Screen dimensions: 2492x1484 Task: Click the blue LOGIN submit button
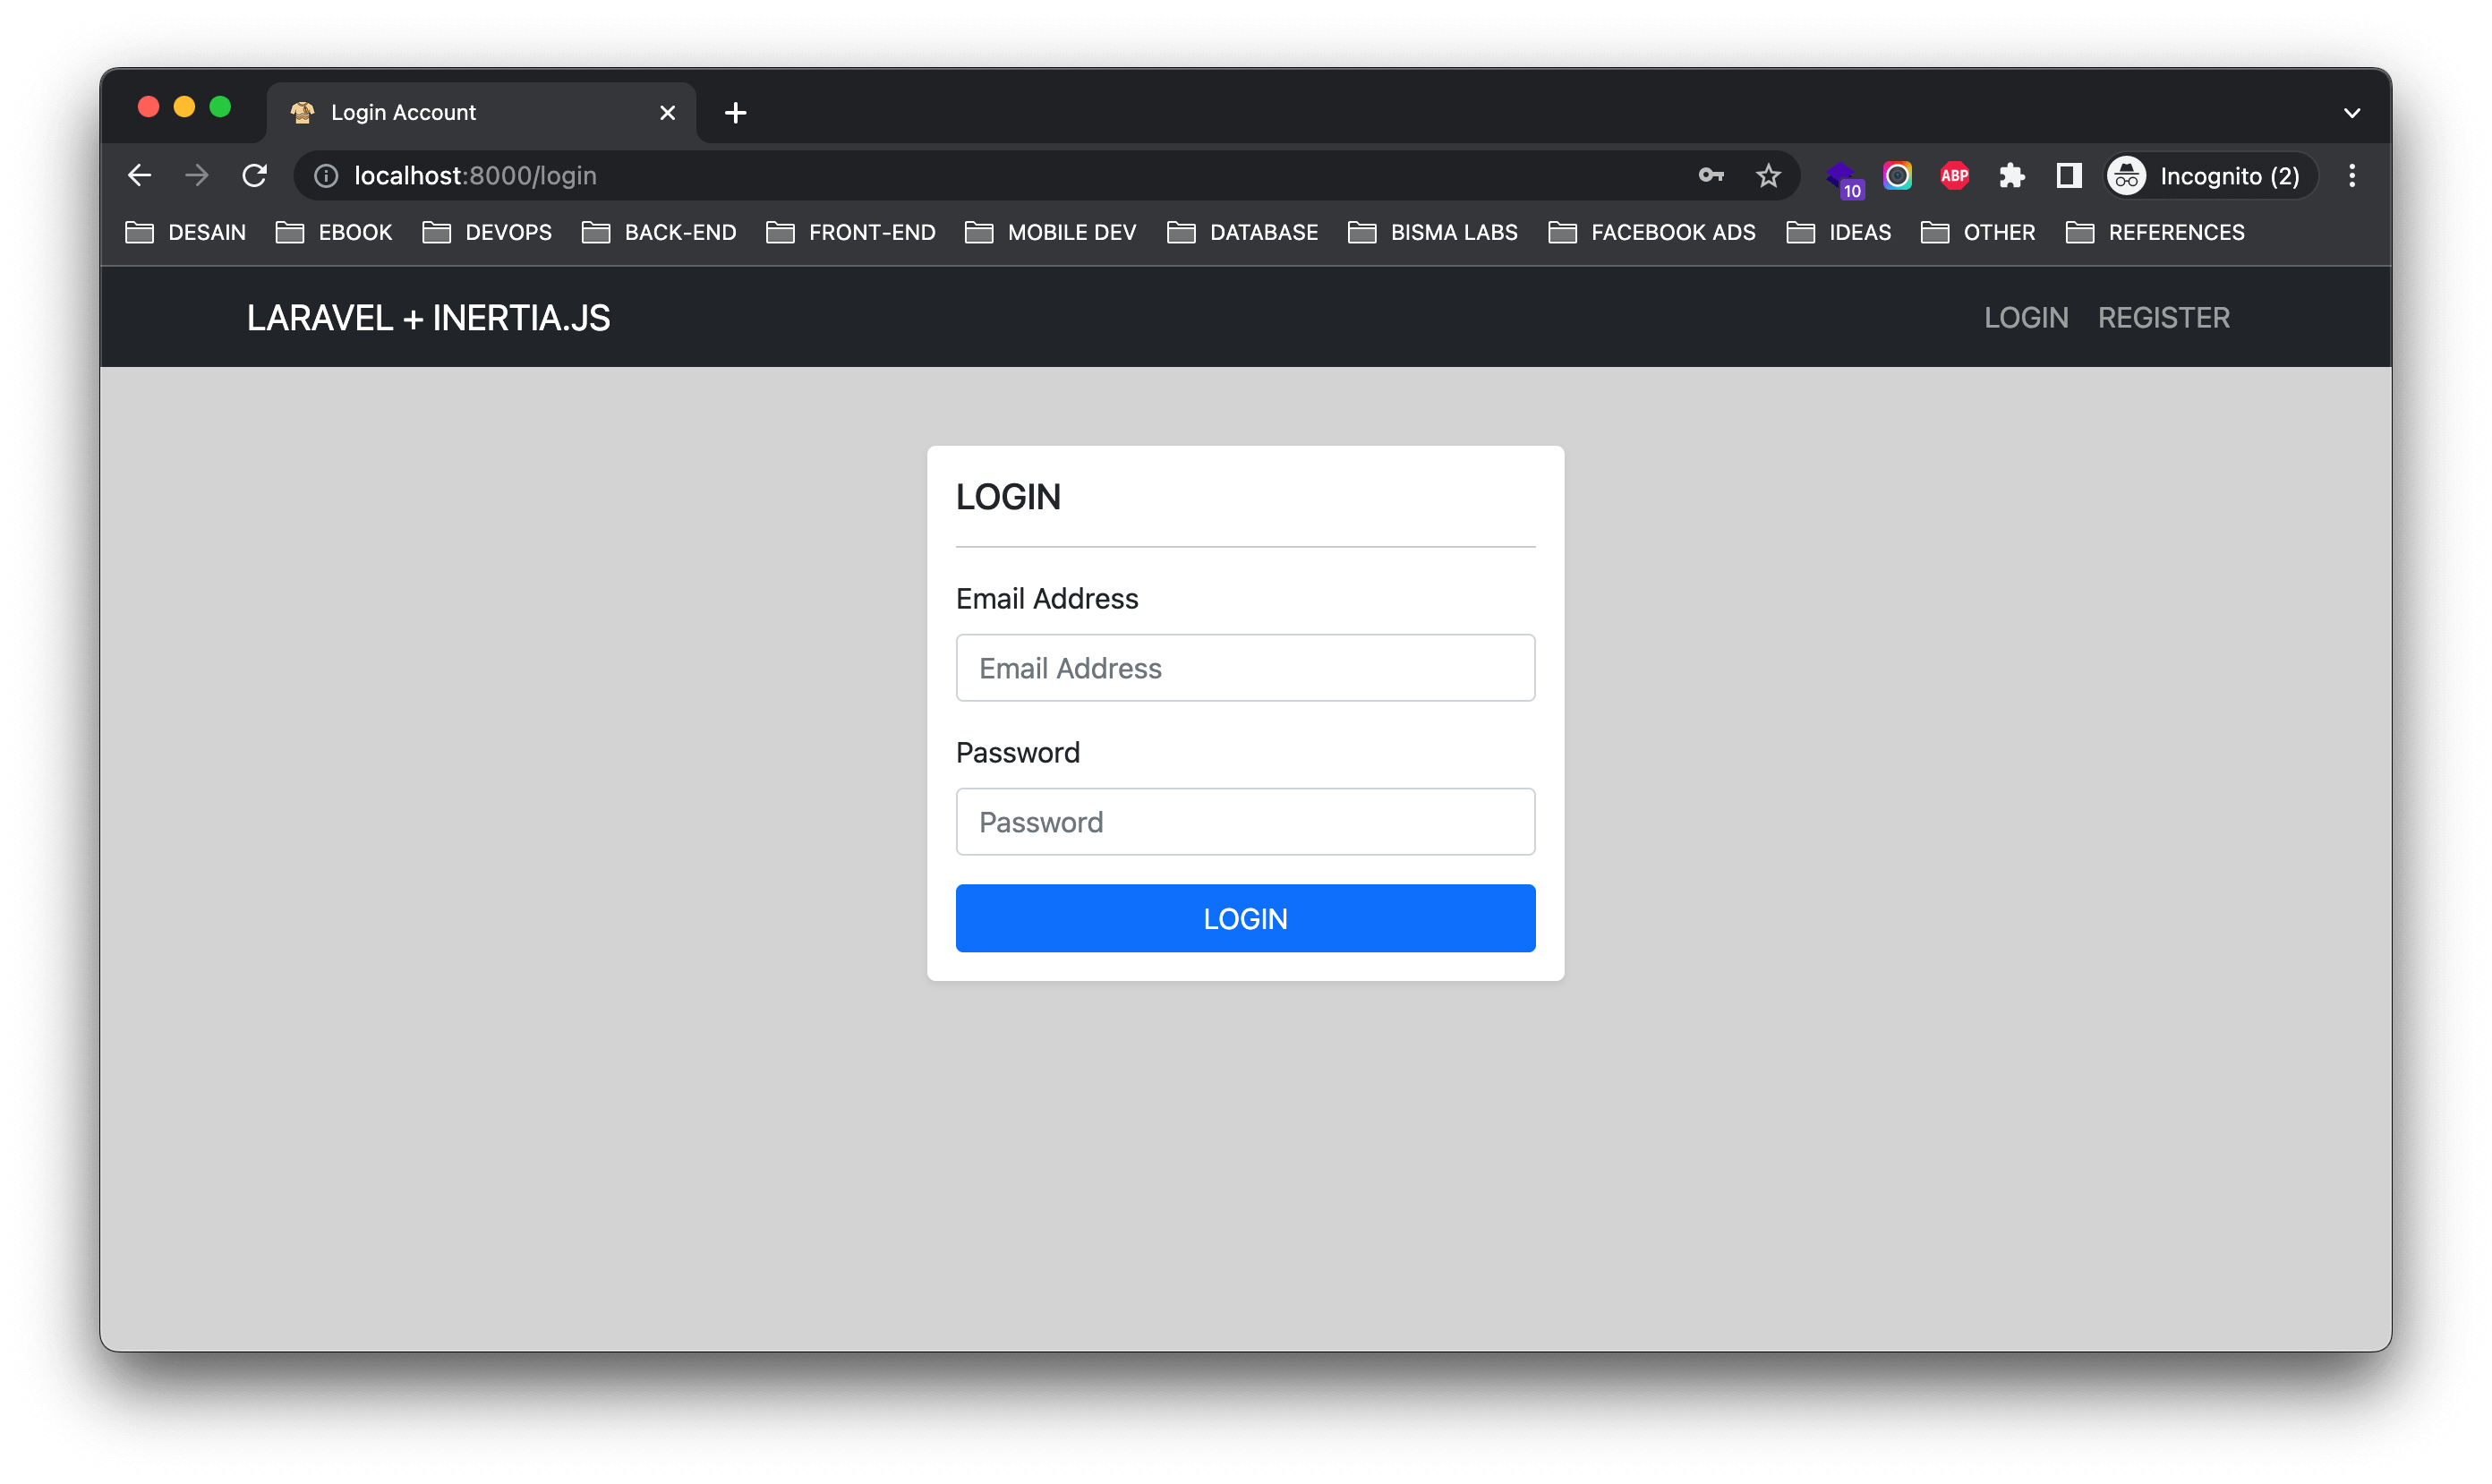1245,918
